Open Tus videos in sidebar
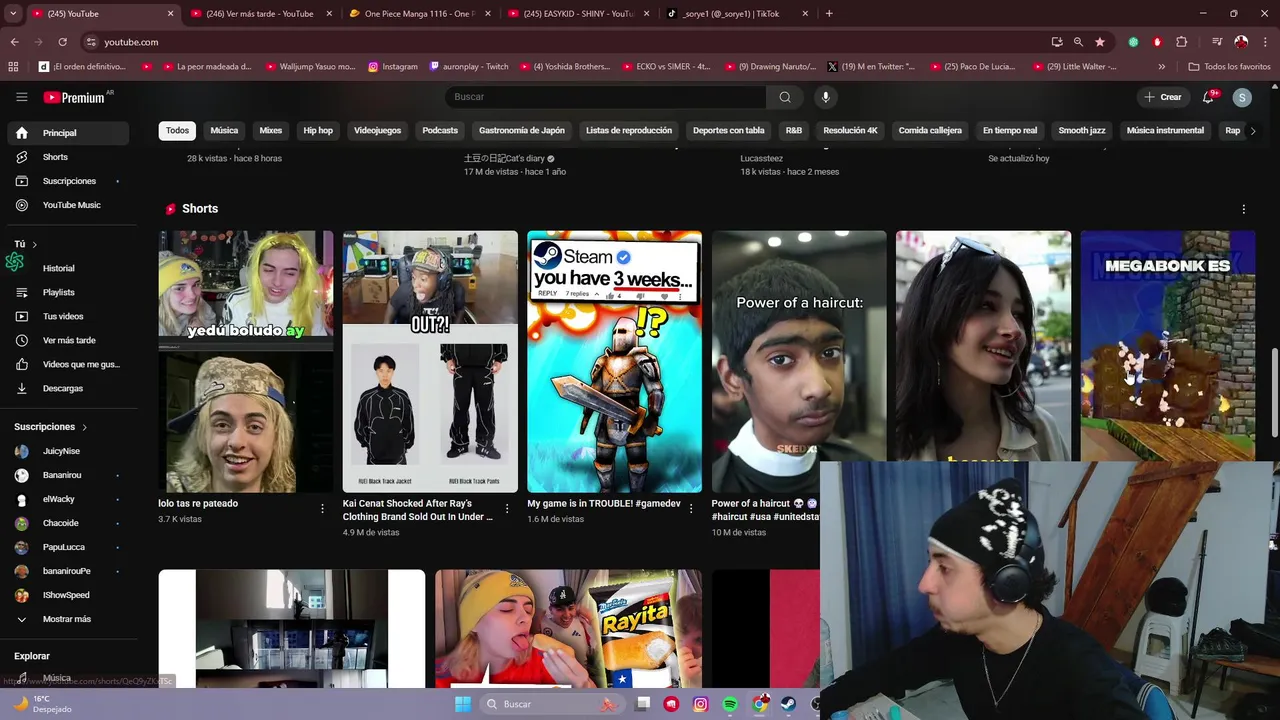The height and width of the screenshot is (720, 1280). [65, 316]
